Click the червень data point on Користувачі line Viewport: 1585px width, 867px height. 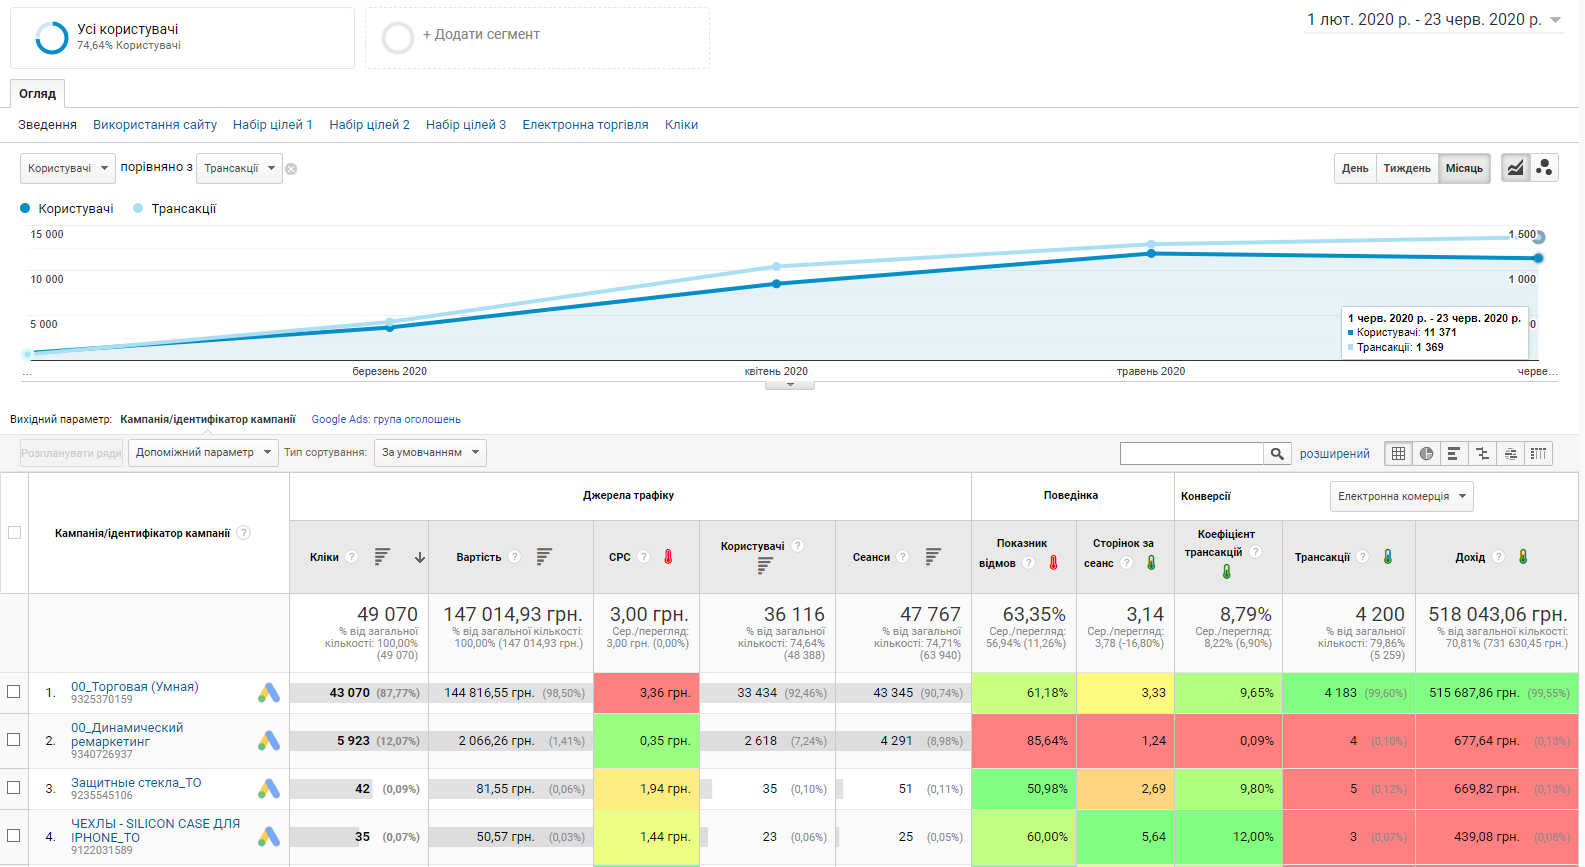point(1538,258)
